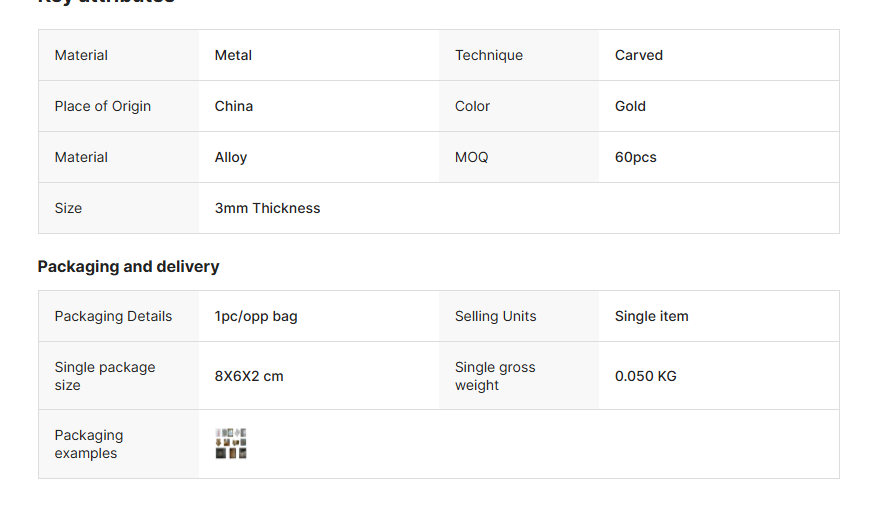This screenshot has width=870, height=506.
Task: Select the "3mm Thickness" size value
Action: tap(267, 208)
